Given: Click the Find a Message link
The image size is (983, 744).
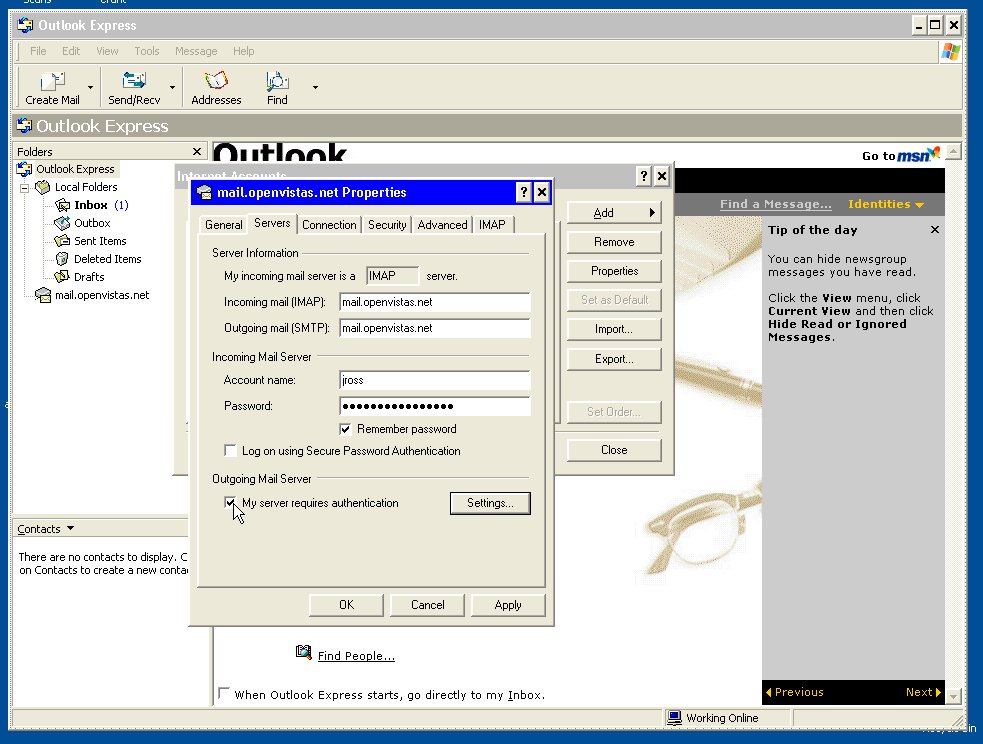Looking at the screenshot, I should tap(775, 204).
